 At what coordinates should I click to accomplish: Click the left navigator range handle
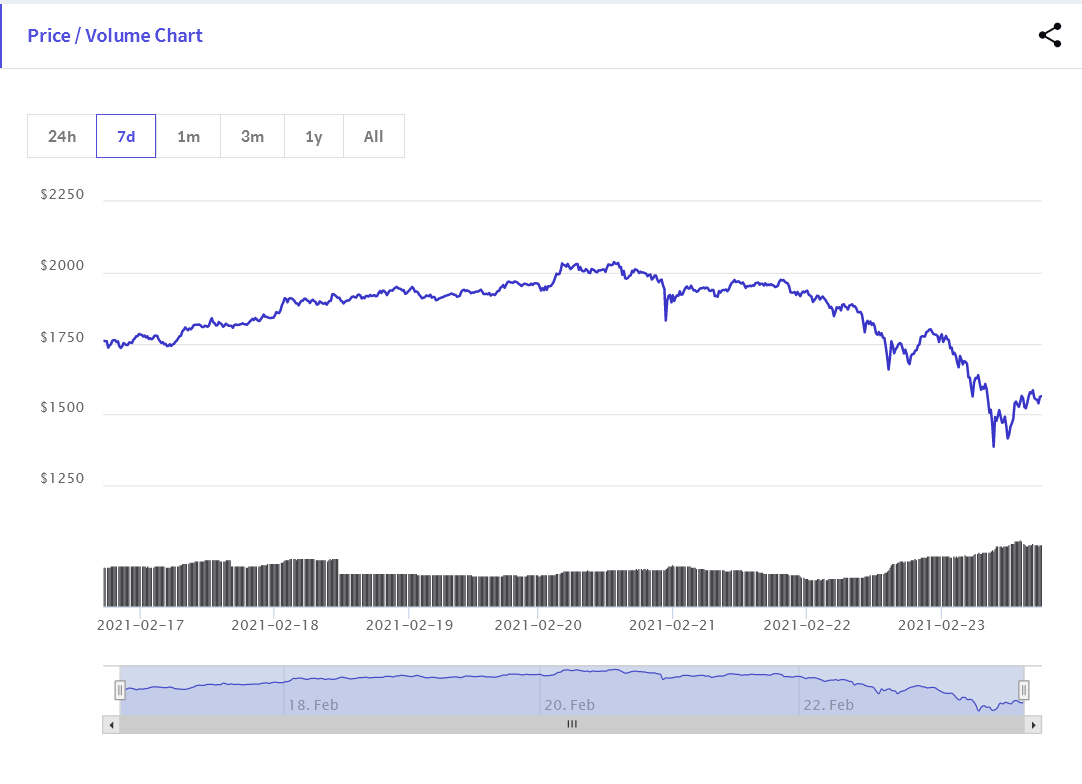point(120,689)
